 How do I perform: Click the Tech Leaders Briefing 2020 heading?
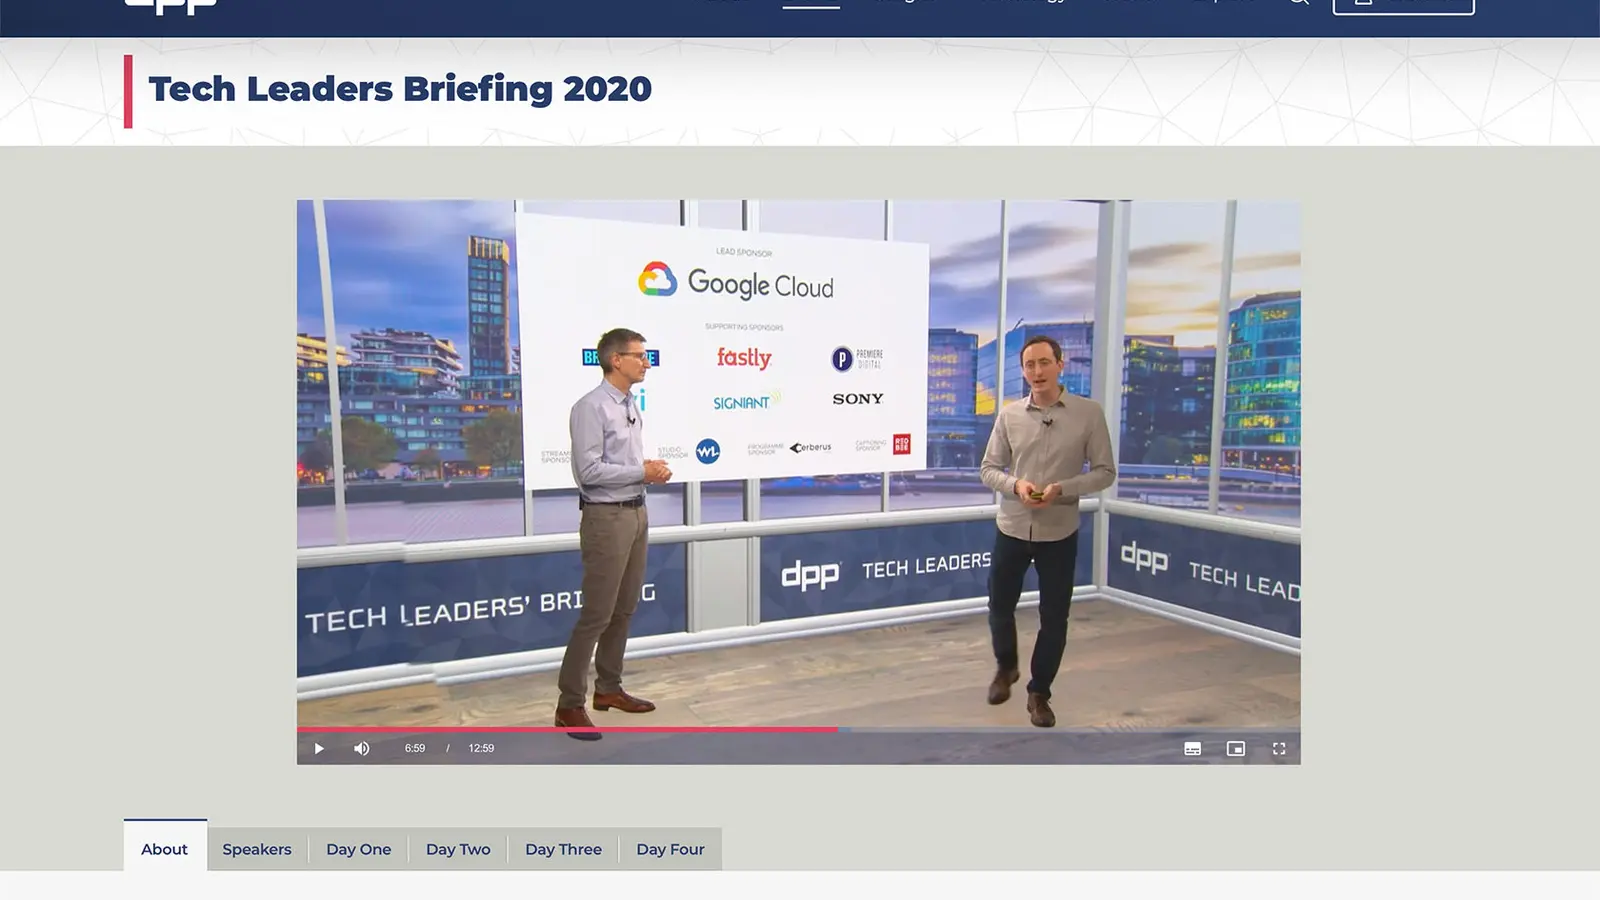point(400,89)
